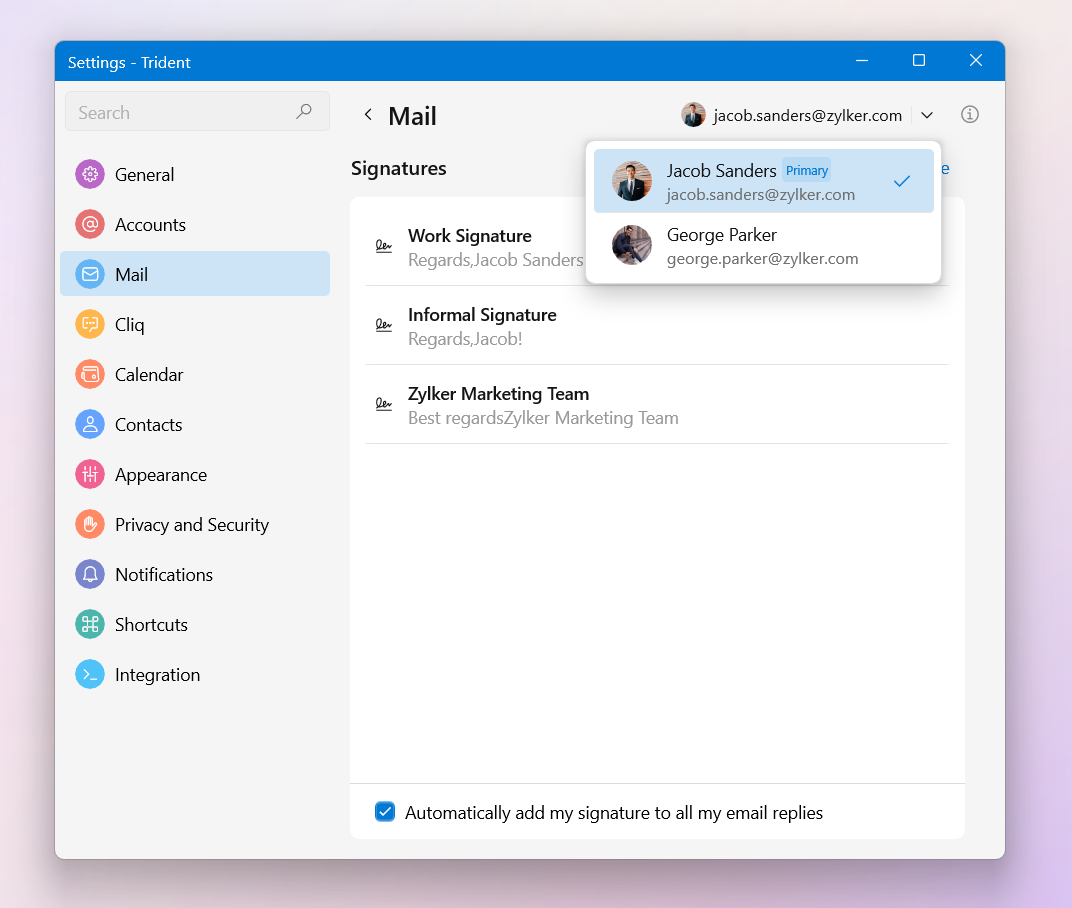Click George Parker avatar in dropdown list
This screenshot has width=1072, height=908.
[x=632, y=245]
